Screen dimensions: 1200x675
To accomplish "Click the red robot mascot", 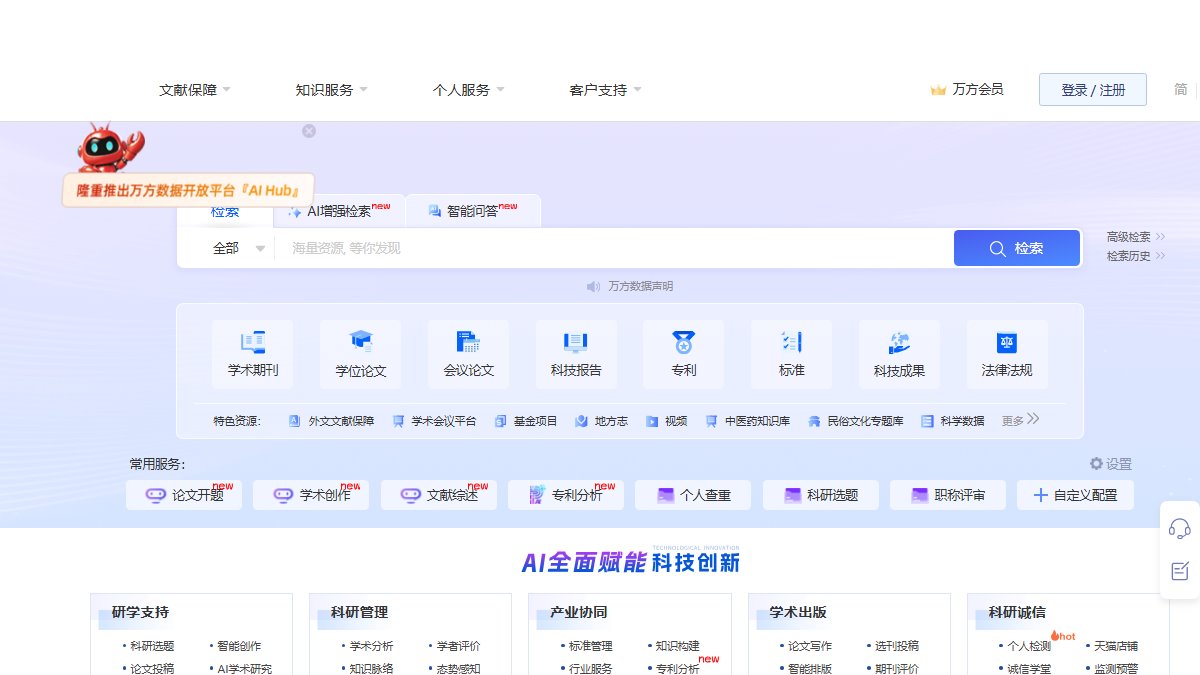I will tap(109, 148).
